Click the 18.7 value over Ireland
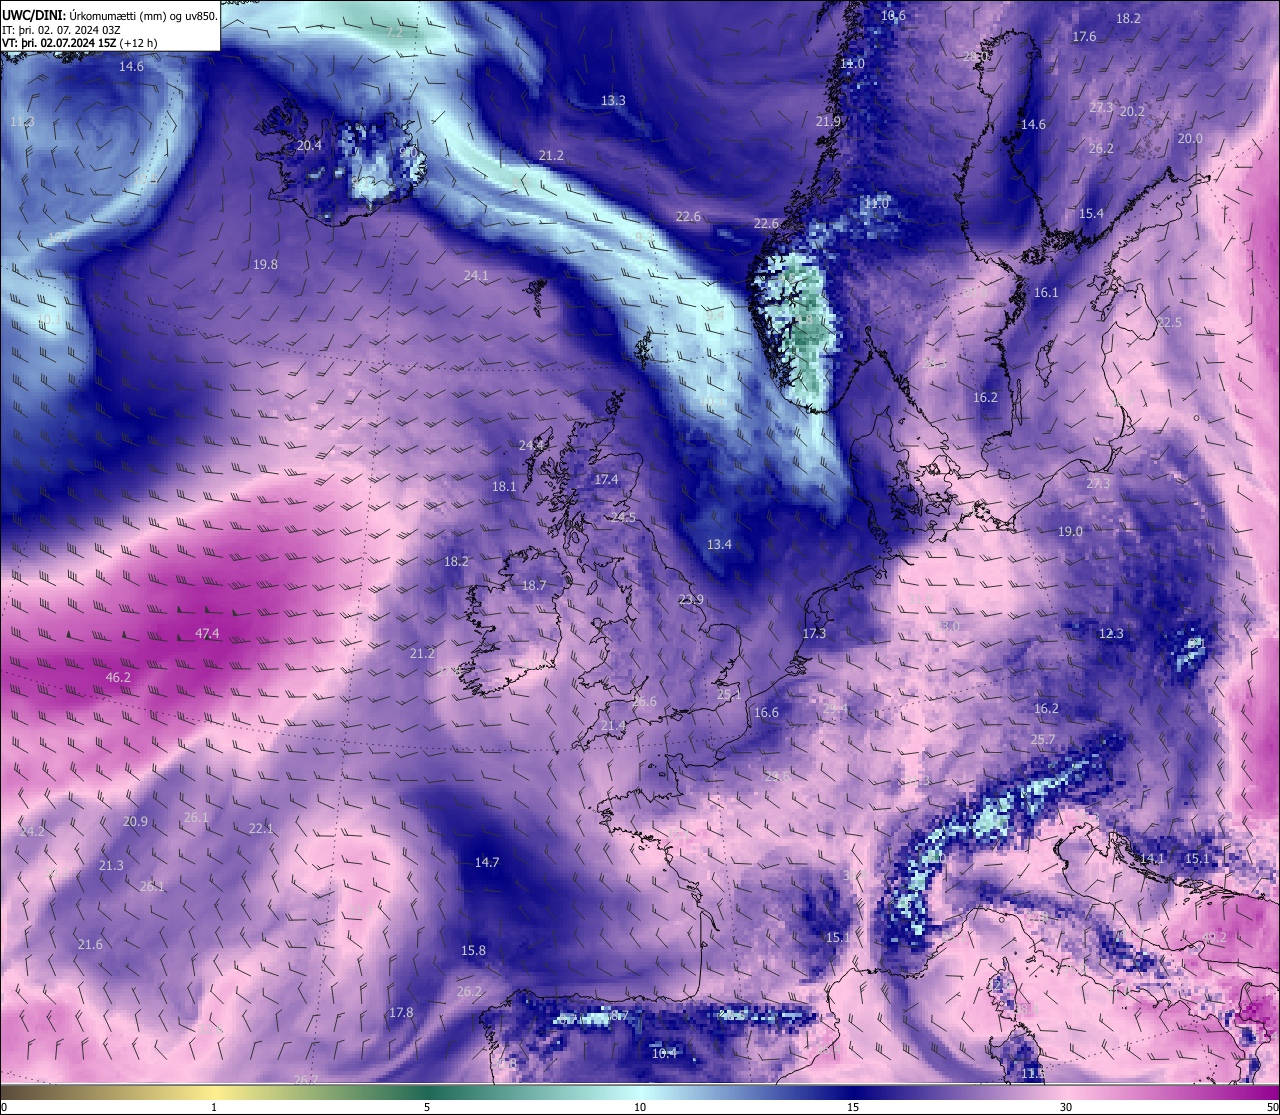The height and width of the screenshot is (1115, 1280). [534, 586]
